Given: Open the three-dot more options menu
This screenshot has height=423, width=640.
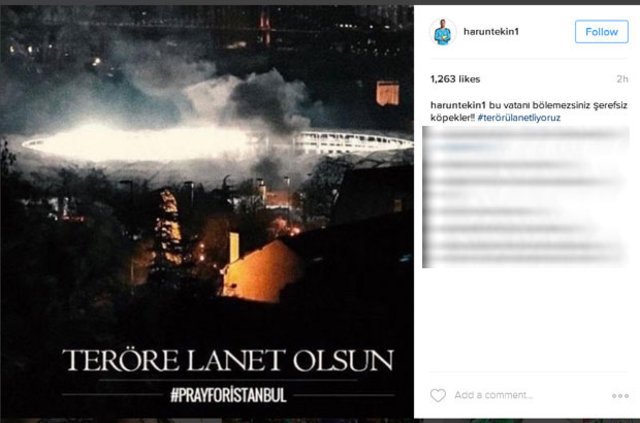Looking at the screenshot, I should [x=620, y=396].
